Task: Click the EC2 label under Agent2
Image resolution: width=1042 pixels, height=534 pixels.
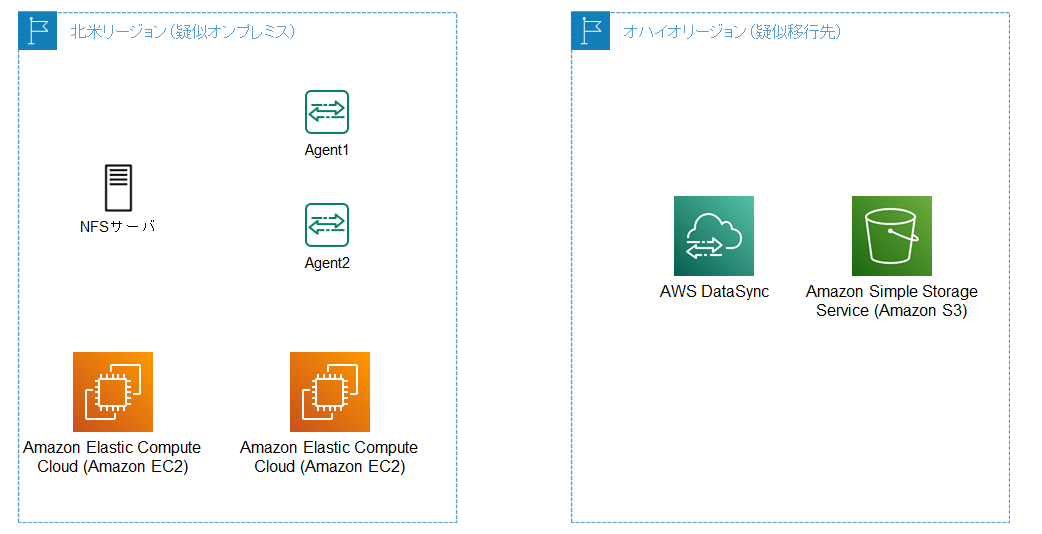Action: coord(329,457)
